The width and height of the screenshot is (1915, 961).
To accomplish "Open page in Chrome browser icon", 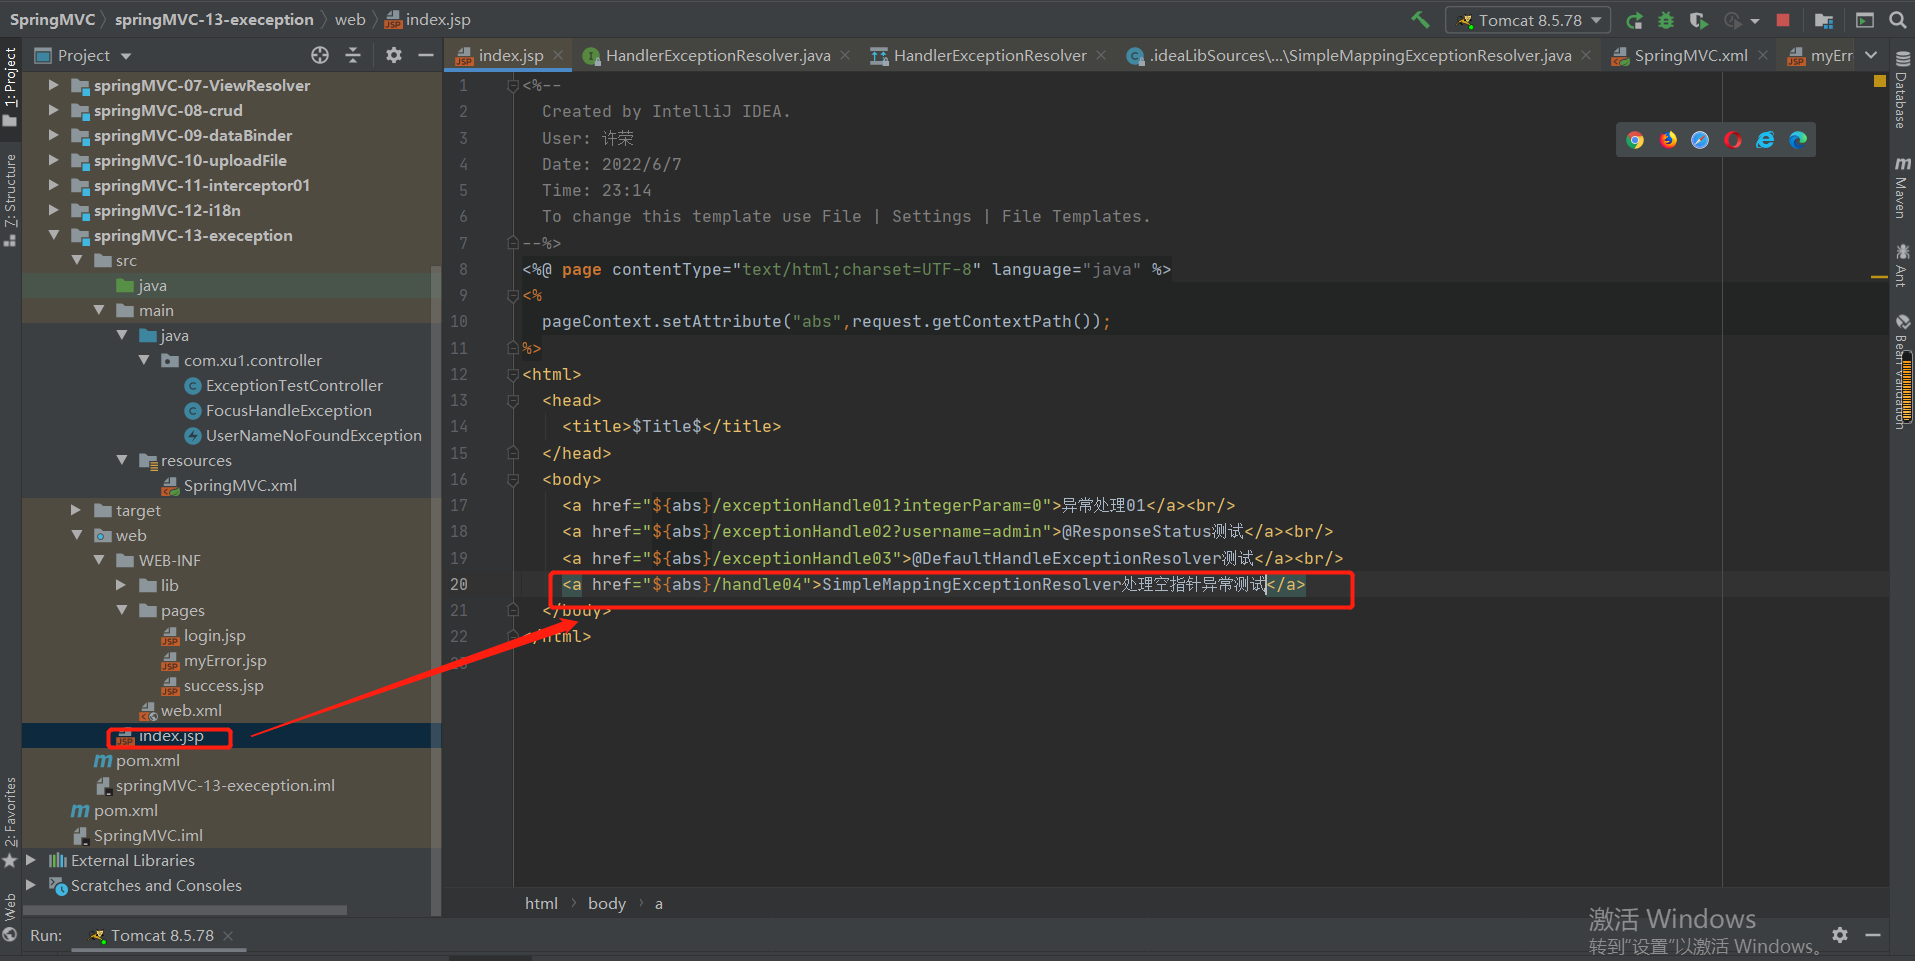I will pos(1635,140).
